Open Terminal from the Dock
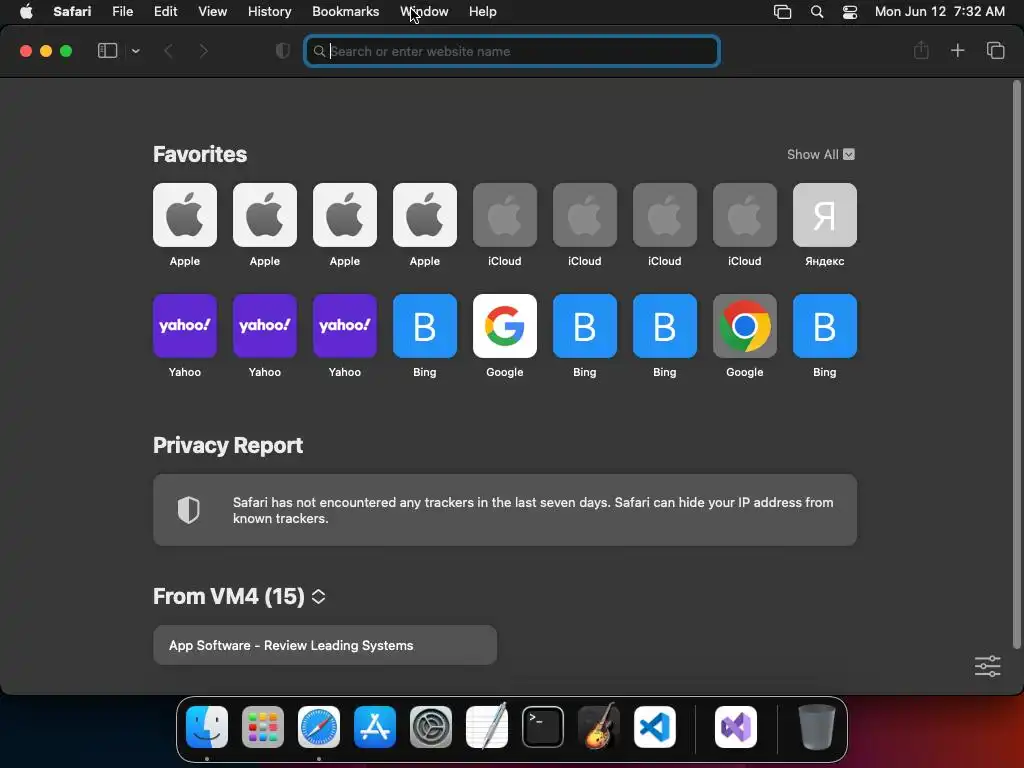Viewport: 1024px width, 768px height. (x=543, y=727)
